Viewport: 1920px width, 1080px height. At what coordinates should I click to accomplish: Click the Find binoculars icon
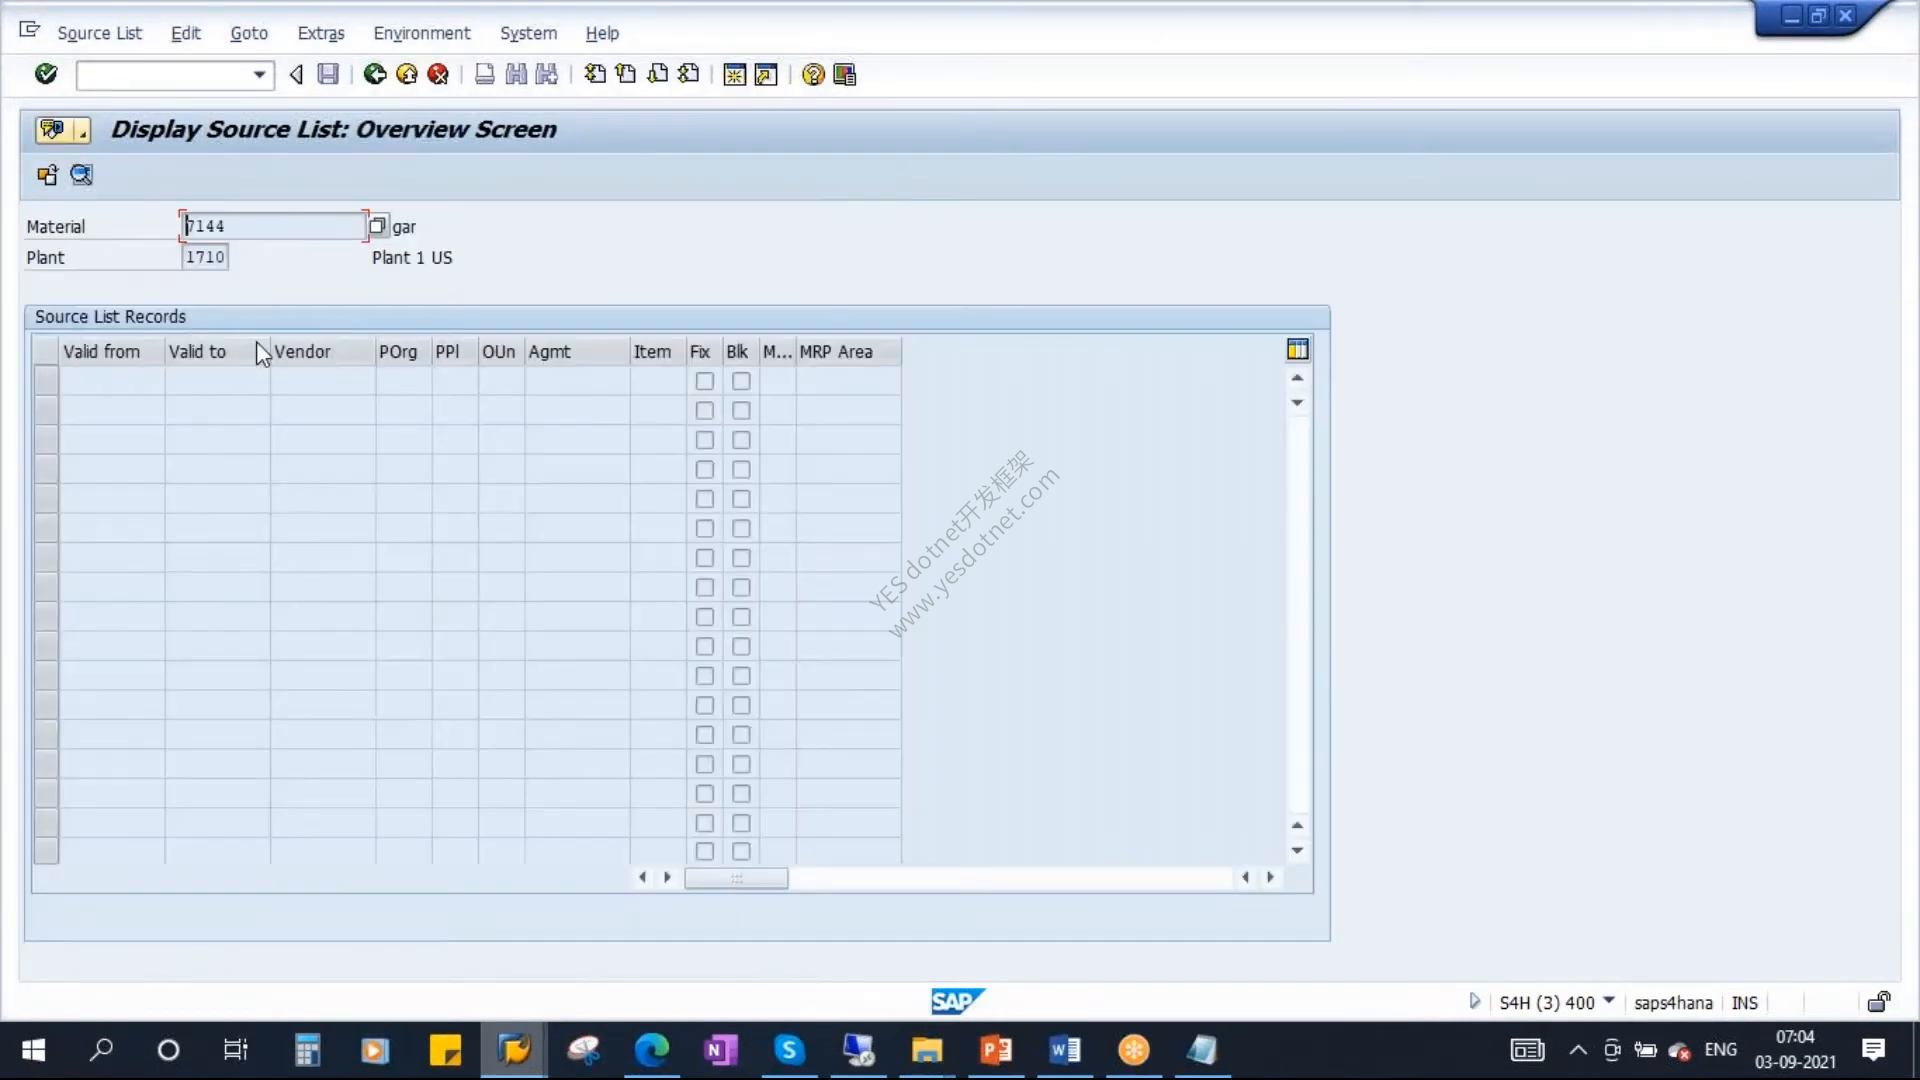(516, 74)
